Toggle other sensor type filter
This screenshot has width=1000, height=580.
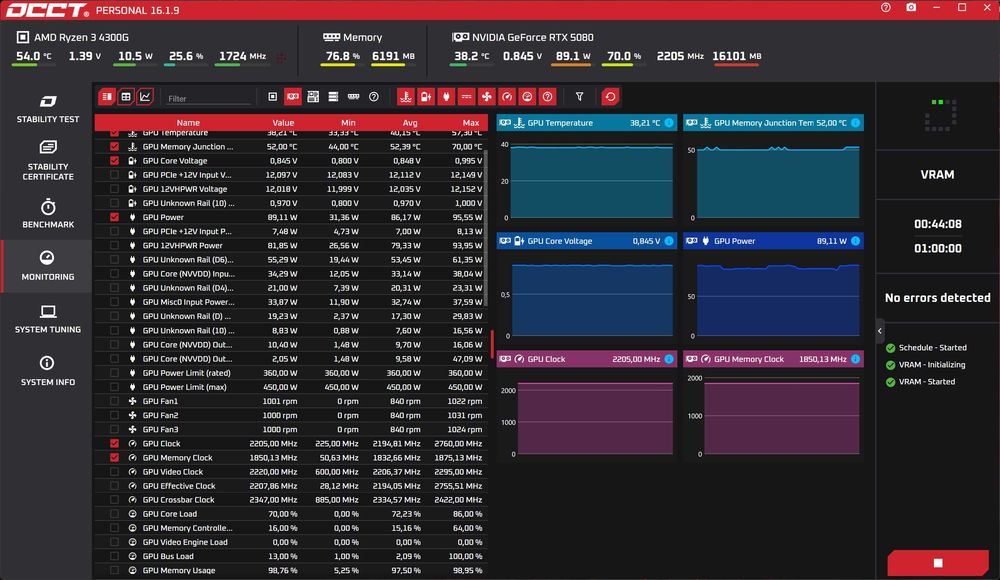coord(547,97)
